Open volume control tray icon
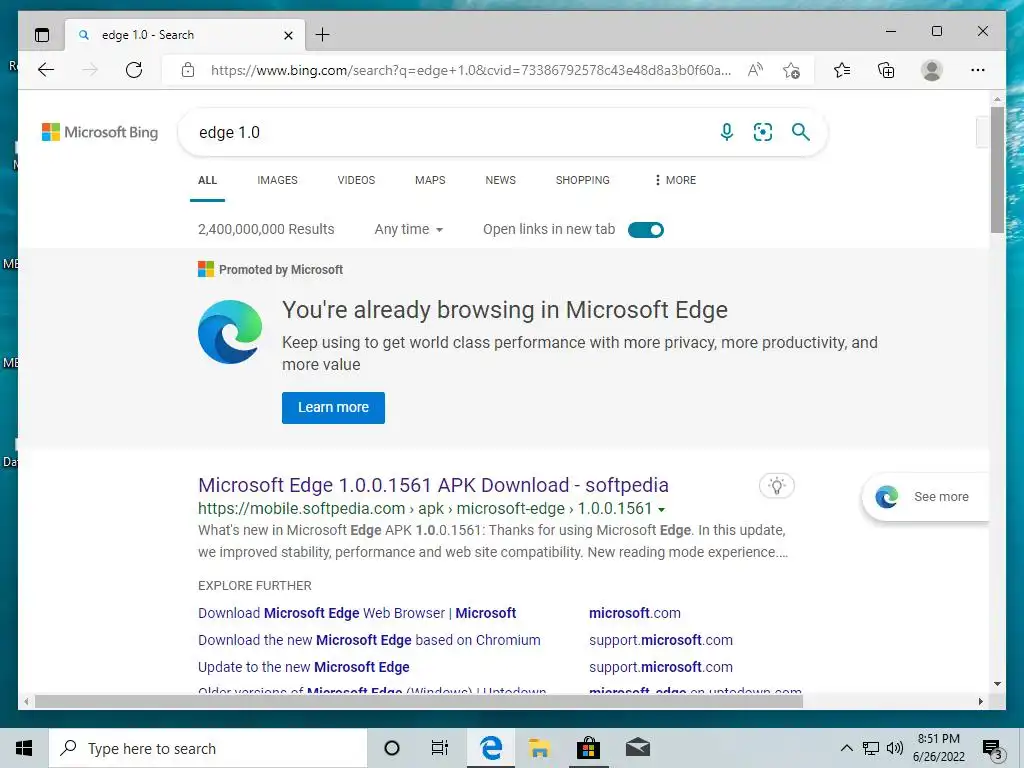This screenshot has height=768, width=1024. [895, 748]
